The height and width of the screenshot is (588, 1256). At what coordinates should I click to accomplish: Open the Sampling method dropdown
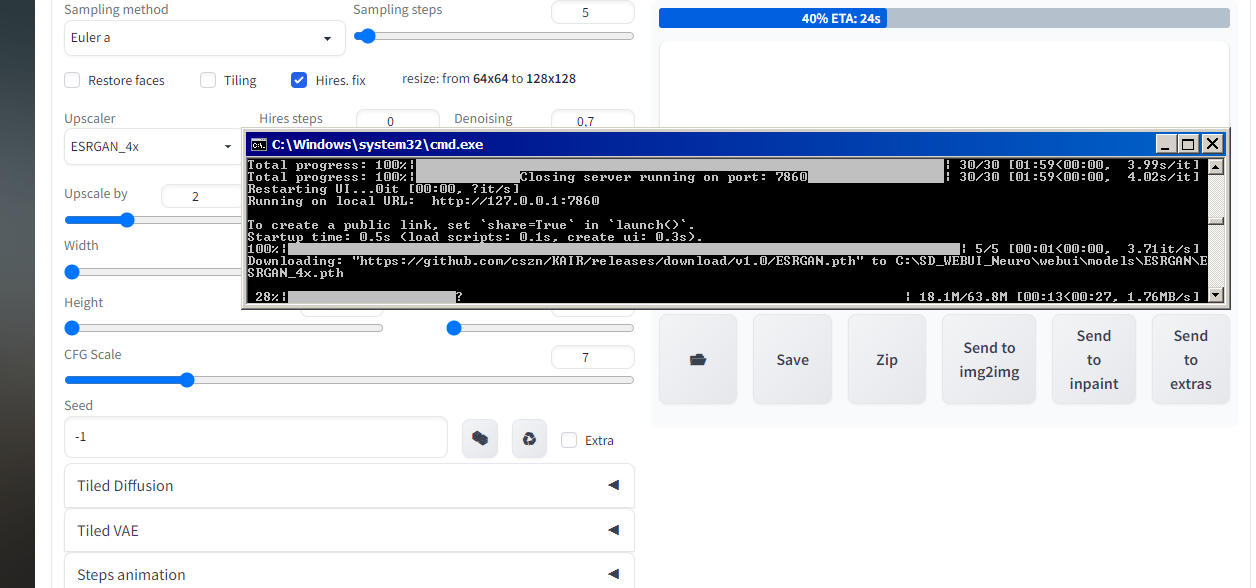tap(205, 38)
